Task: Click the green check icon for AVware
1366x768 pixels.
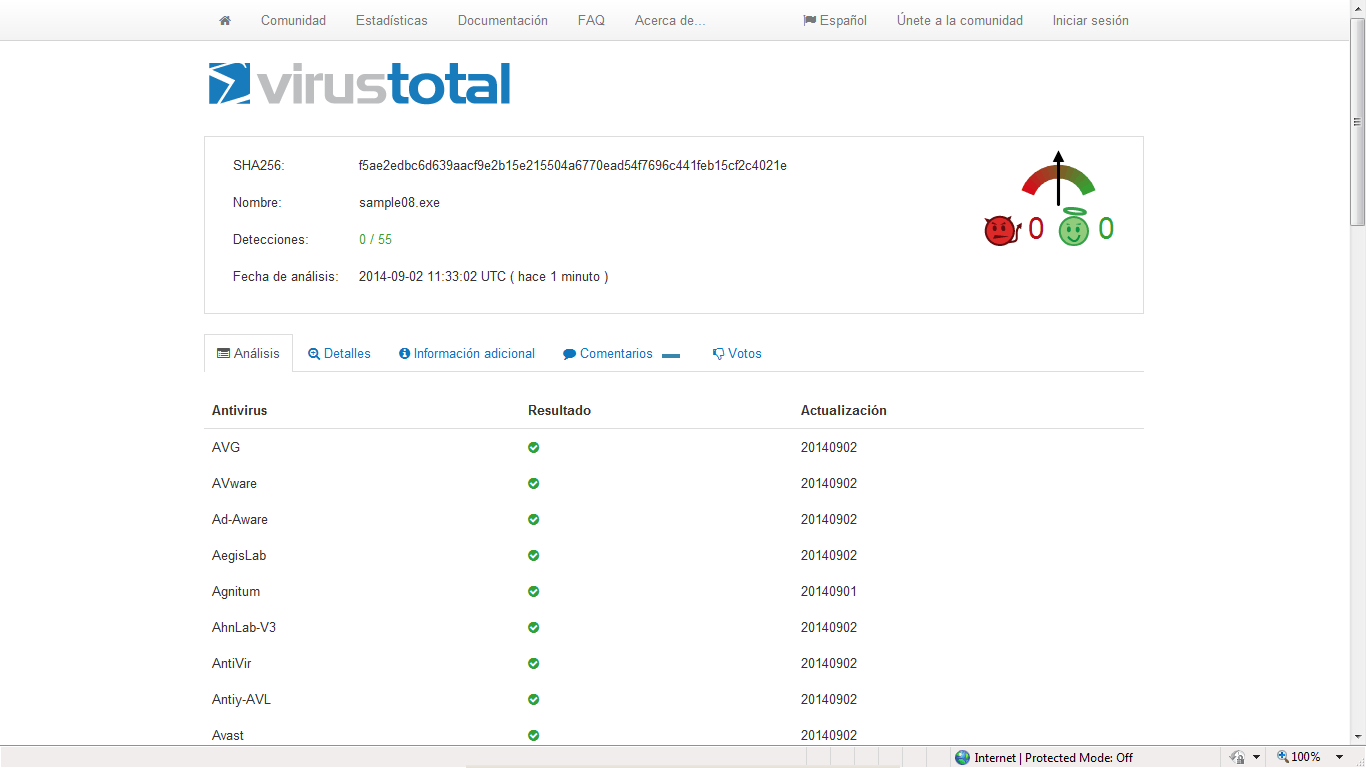Action: [534, 483]
